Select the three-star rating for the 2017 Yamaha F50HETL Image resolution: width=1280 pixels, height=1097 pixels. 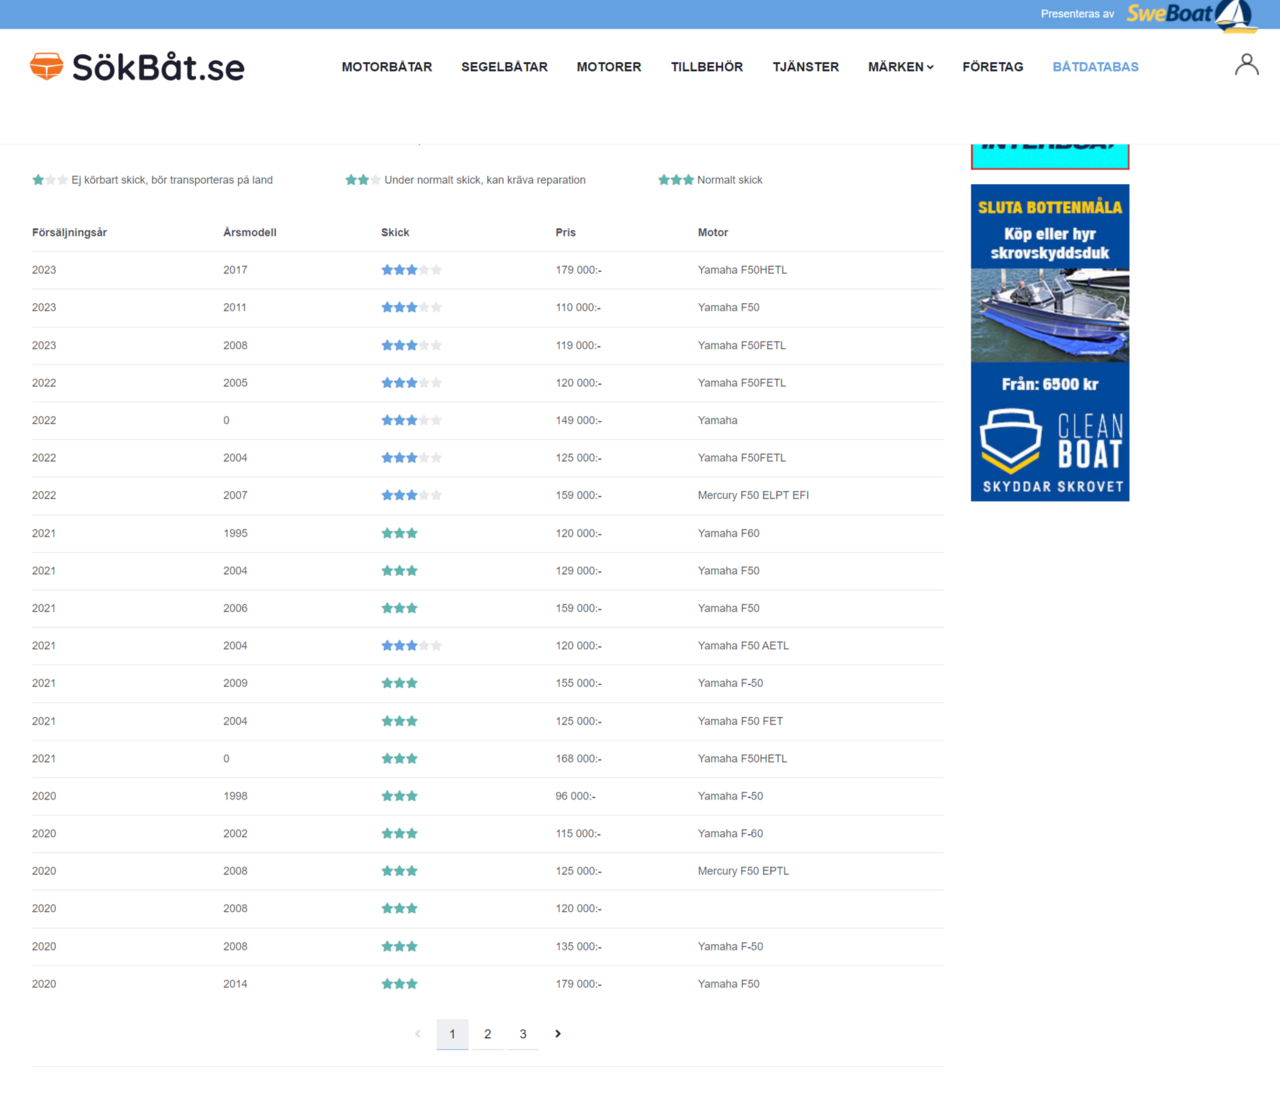411,269
